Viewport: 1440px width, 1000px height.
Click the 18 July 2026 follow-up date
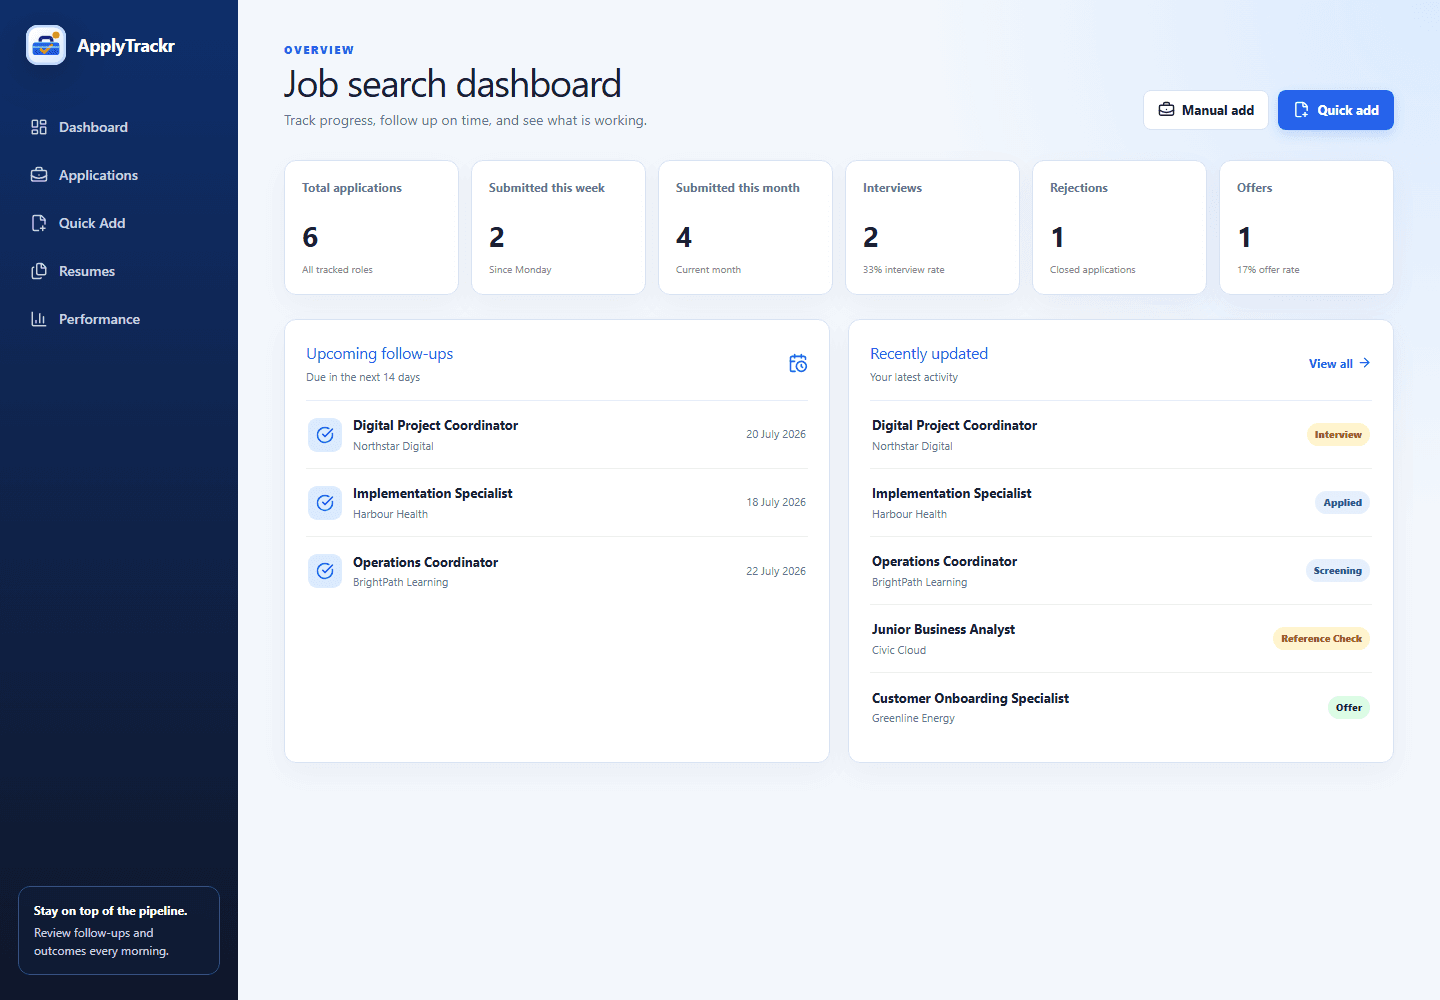coord(776,503)
